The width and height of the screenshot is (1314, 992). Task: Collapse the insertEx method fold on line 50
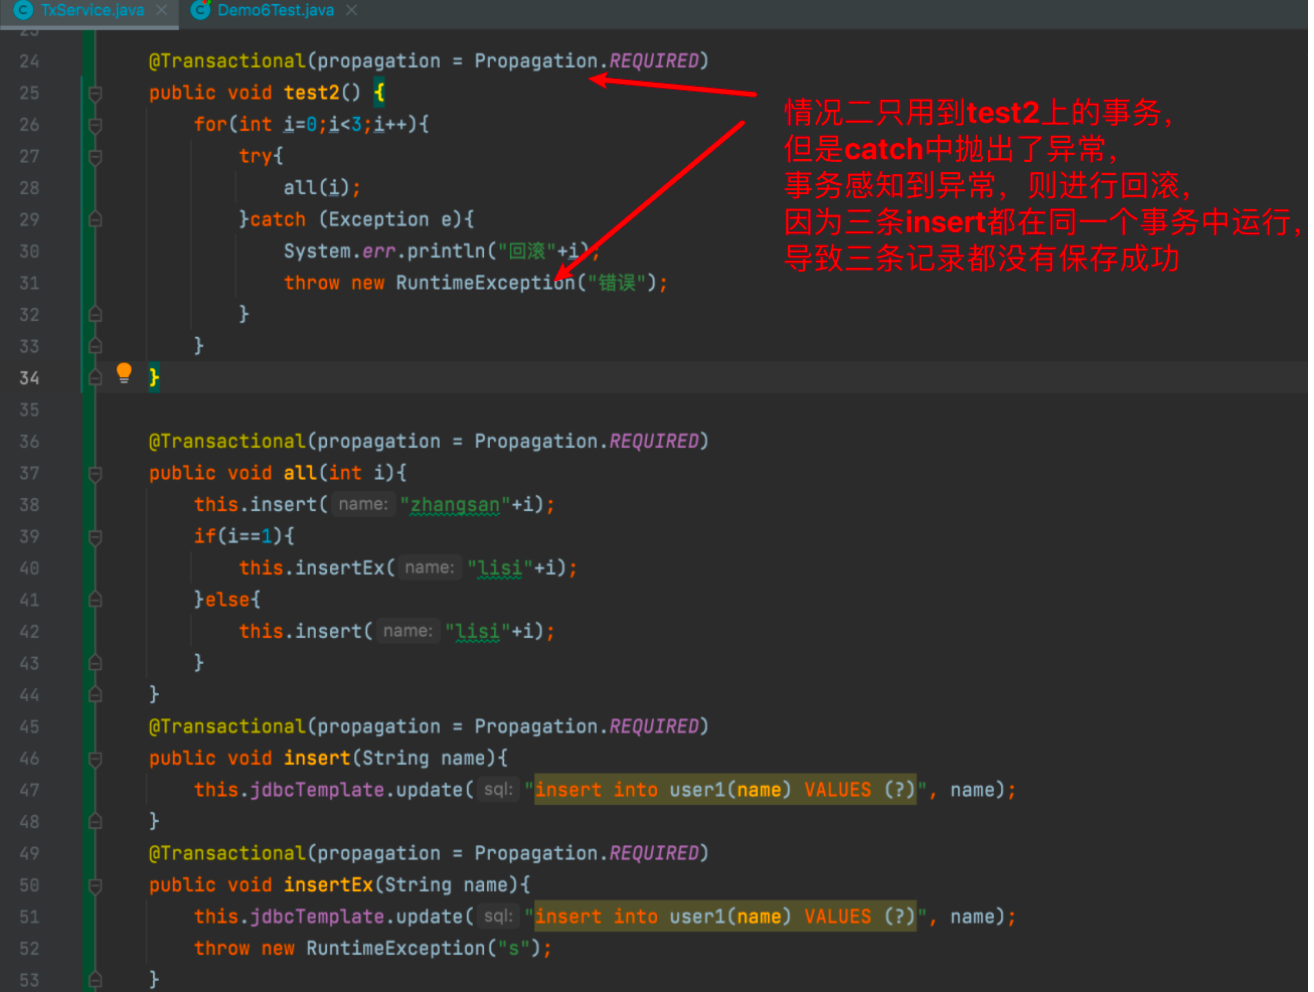(x=95, y=886)
